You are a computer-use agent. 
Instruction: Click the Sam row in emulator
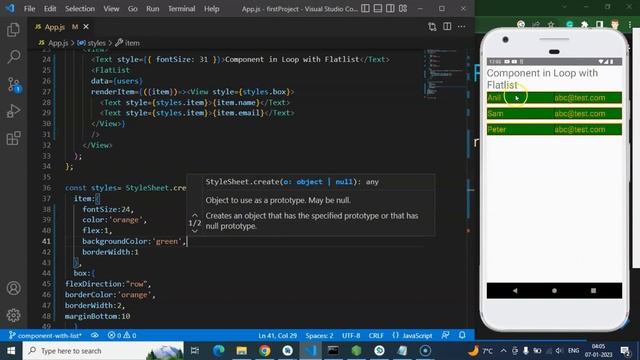click(x=554, y=113)
